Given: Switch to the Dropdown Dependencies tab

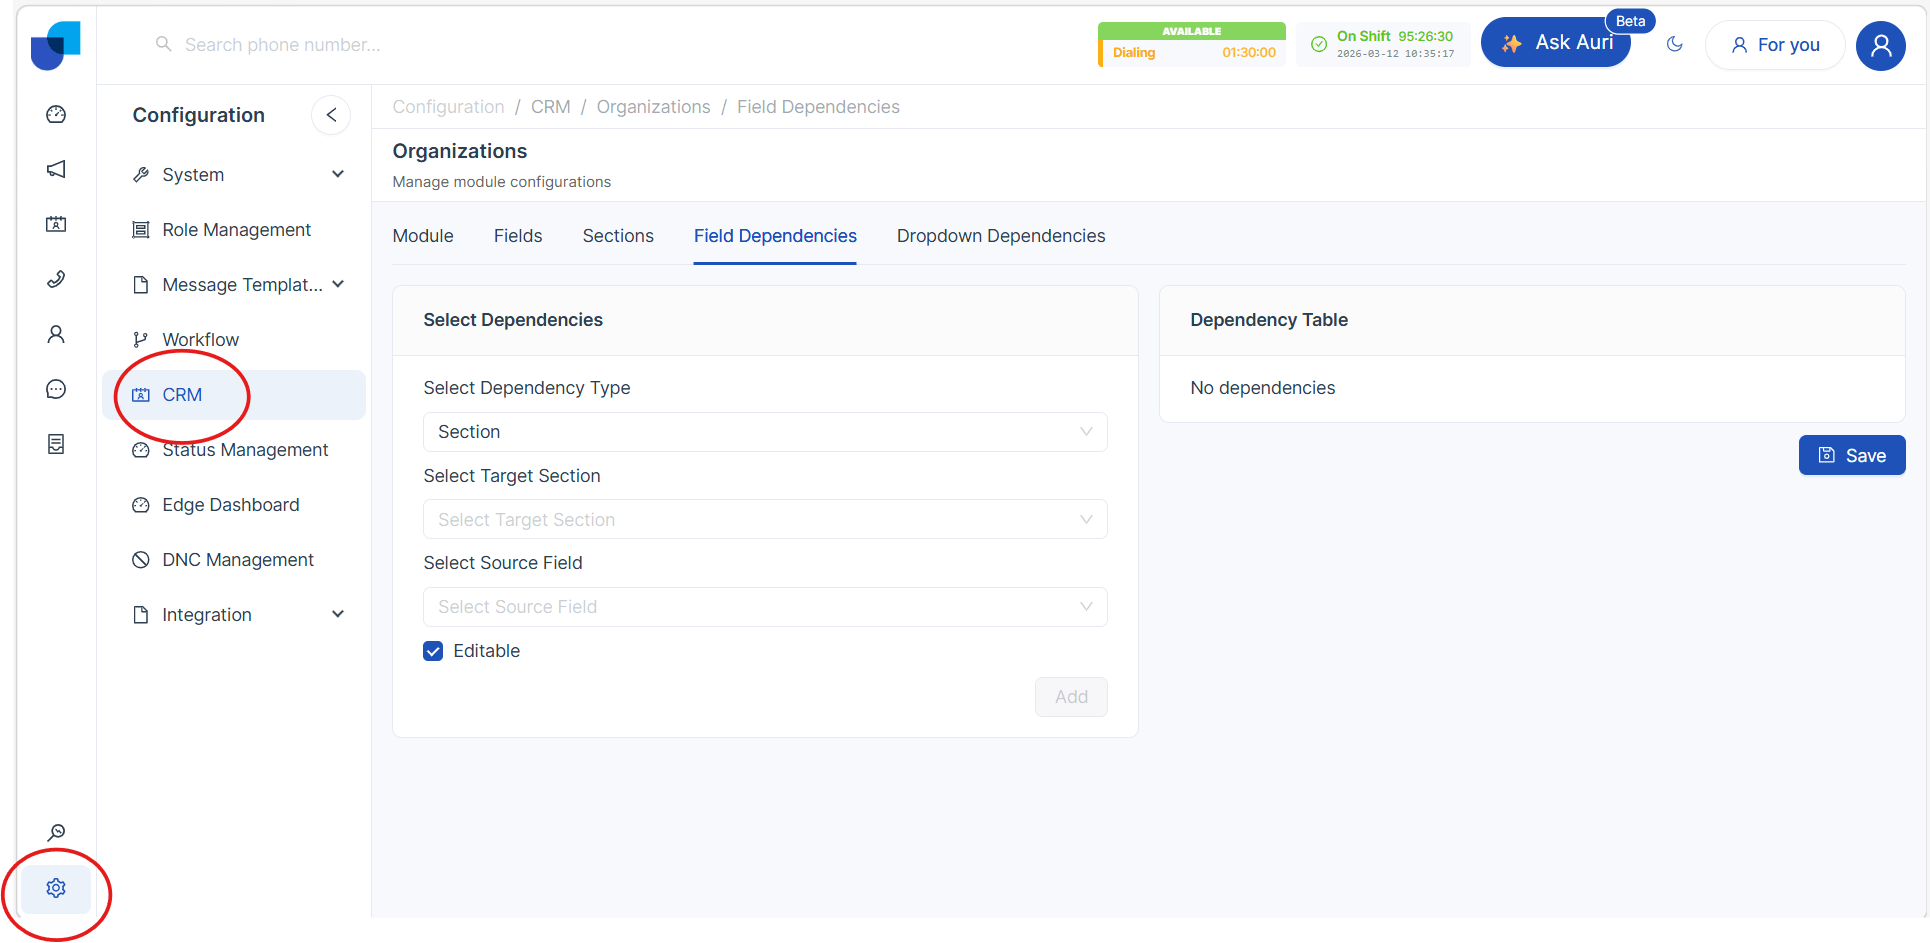Looking at the screenshot, I should [x=1000, y=236].
